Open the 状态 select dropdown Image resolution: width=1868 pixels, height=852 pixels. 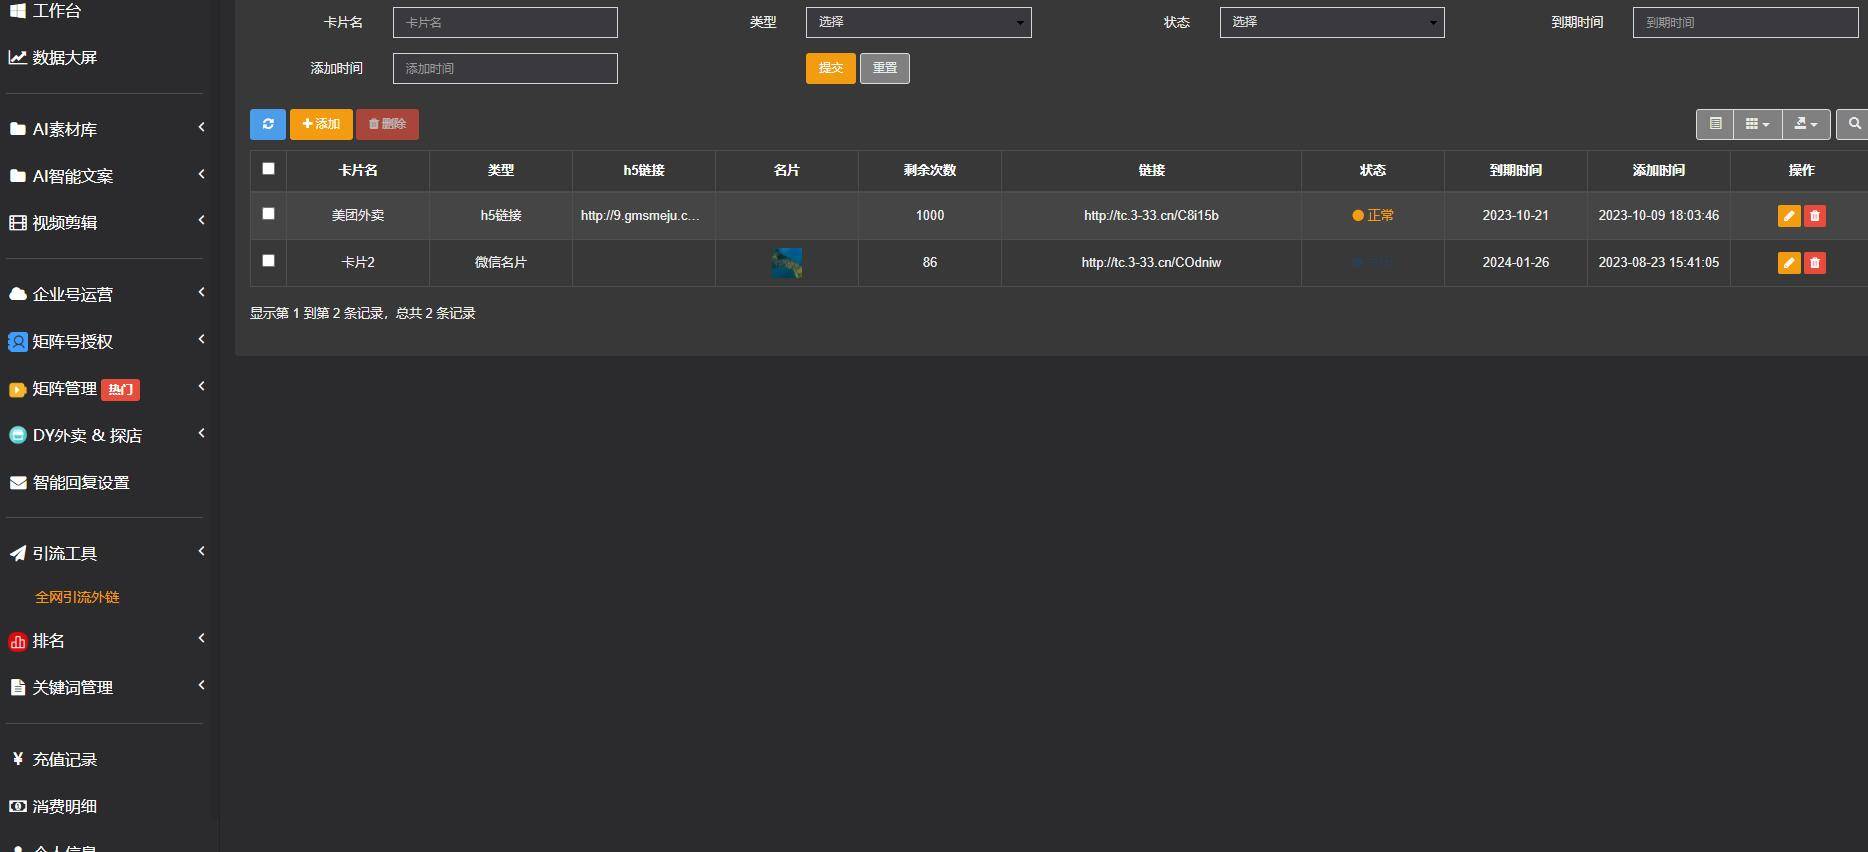[1331, 22]
